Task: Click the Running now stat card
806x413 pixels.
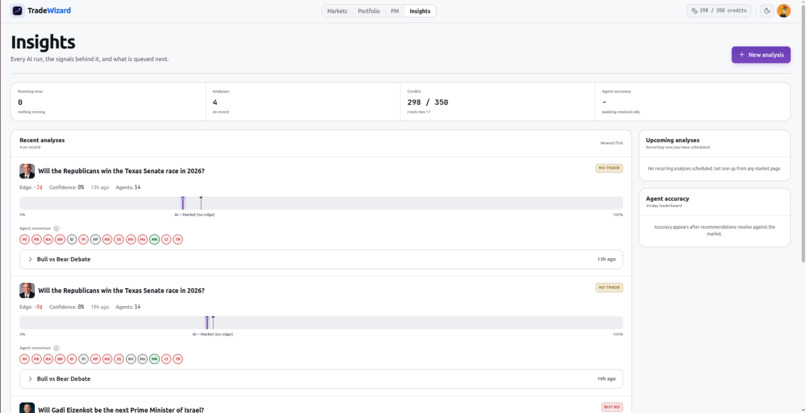Action: point(108,101)
